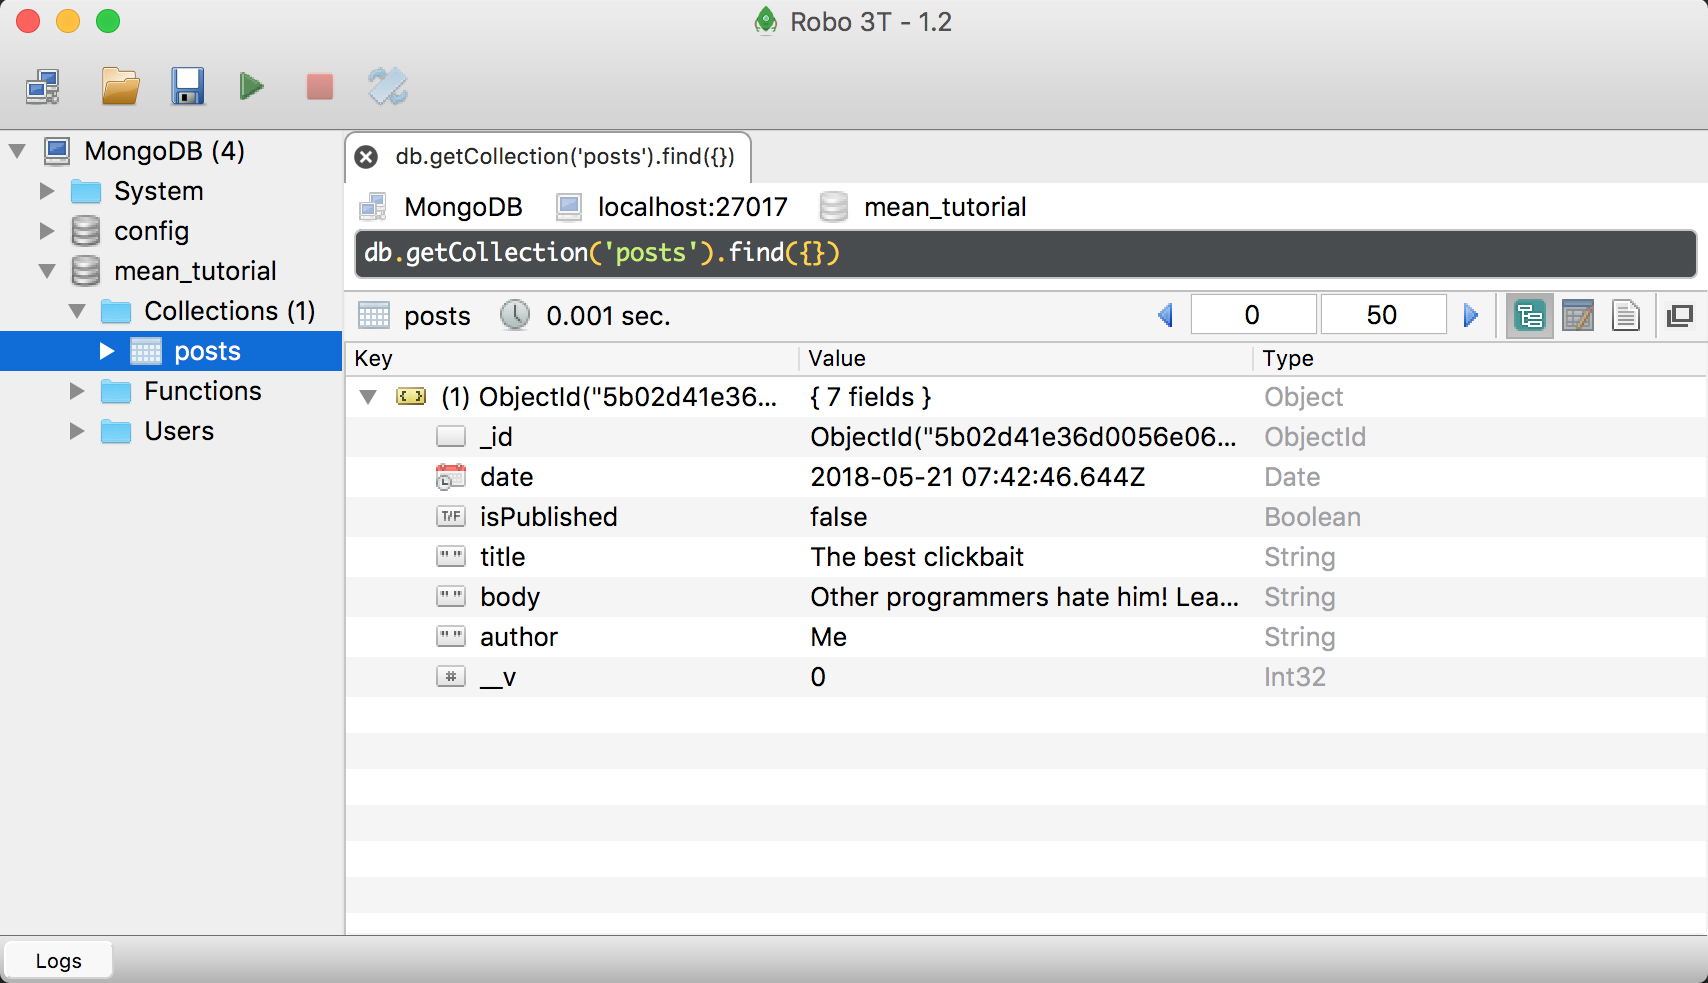Stop execution with red square button
This screenshot has width=1708, height=983.
pos(320,87)
